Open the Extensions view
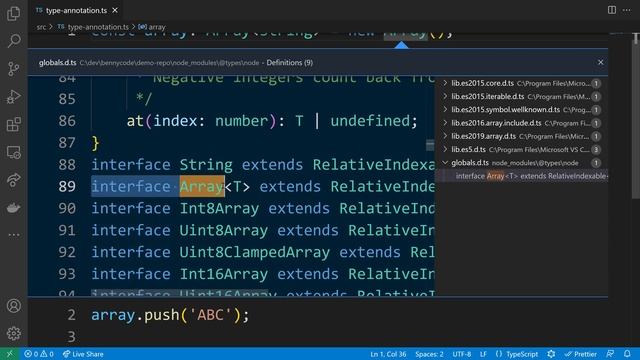The image size is (640, 360). (13, 124)
